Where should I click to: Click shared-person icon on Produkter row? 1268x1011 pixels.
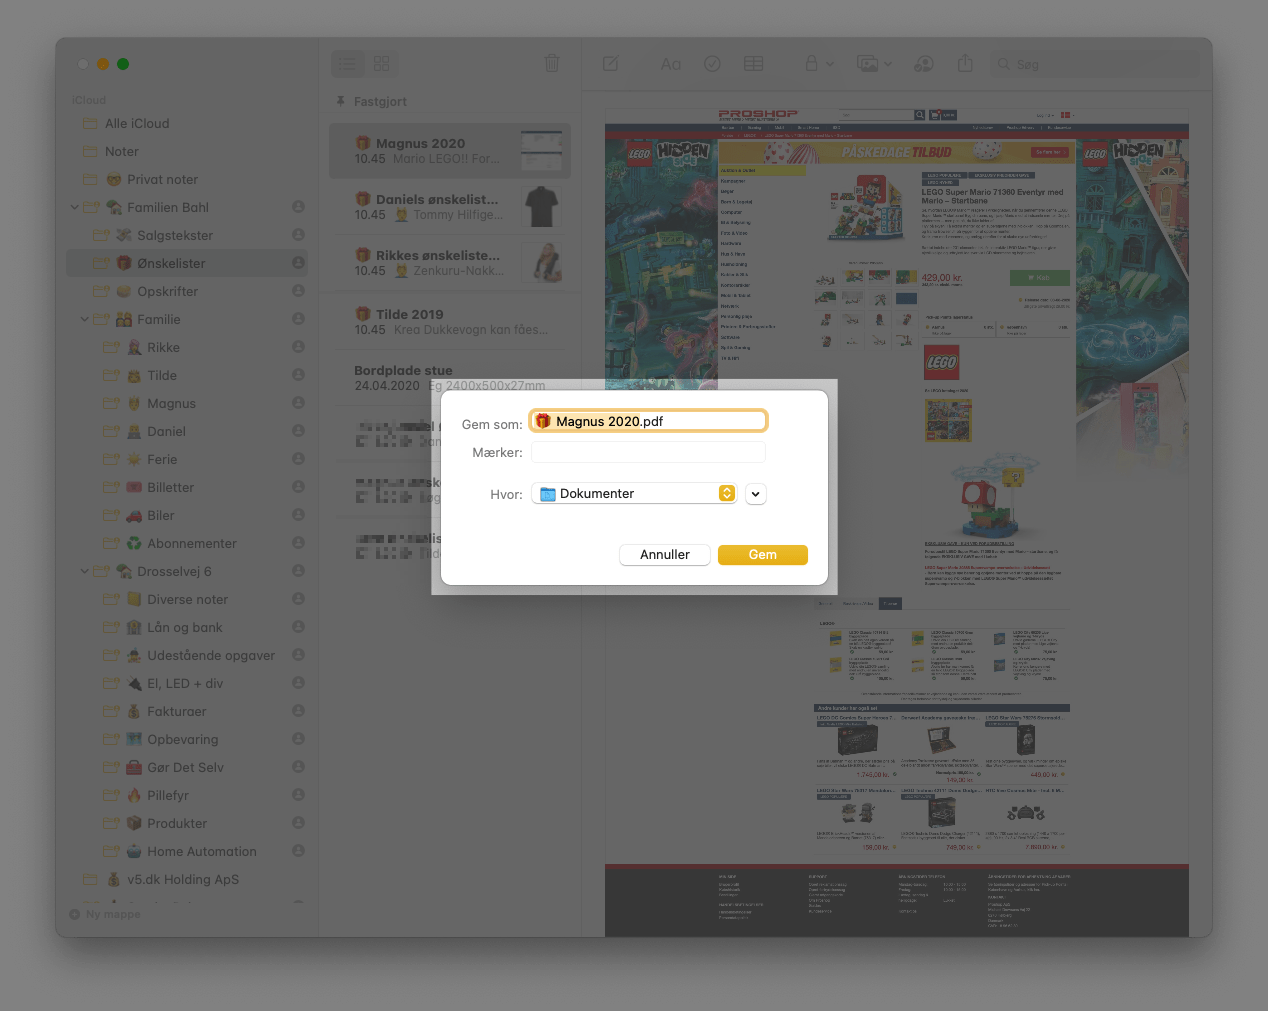point(298,823)
